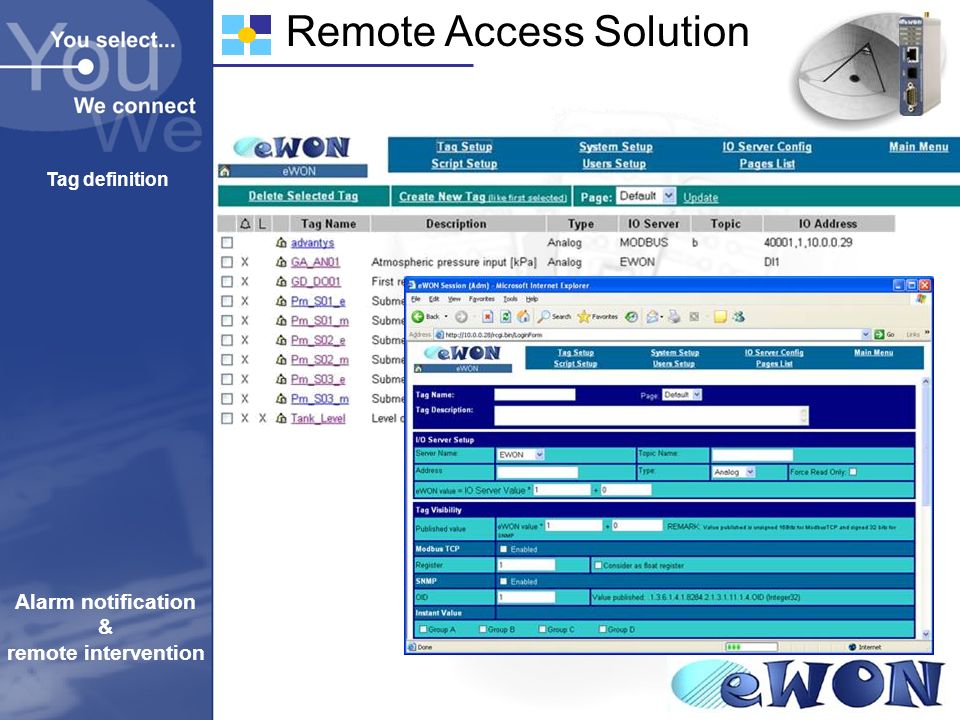Click the Topic Name input field
Image resolution: width=960 pixels, height=720 pixels.
[x=752, y=454]
